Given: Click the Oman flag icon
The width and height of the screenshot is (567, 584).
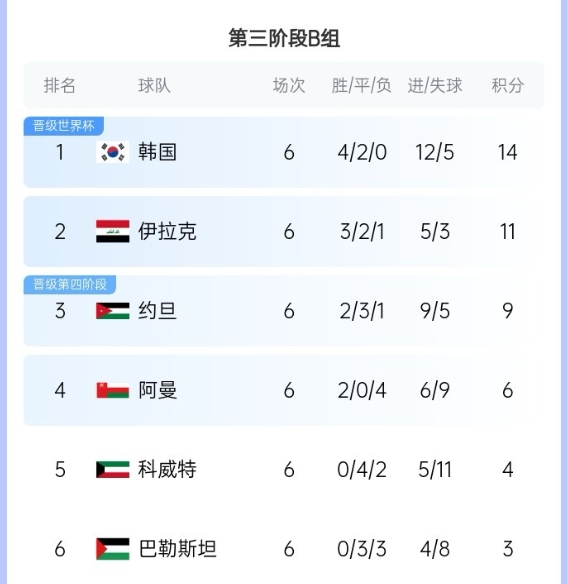Looking at the screenshot, I should pos(113,390).
